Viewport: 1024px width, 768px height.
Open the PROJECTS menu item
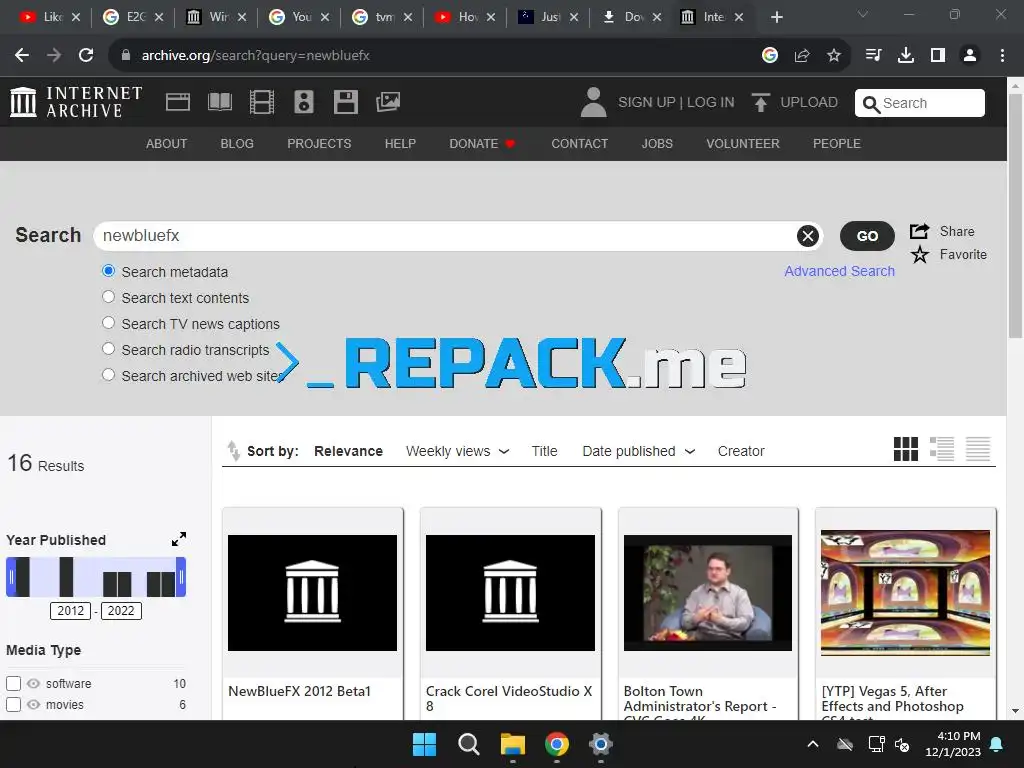tap(319, 144)
